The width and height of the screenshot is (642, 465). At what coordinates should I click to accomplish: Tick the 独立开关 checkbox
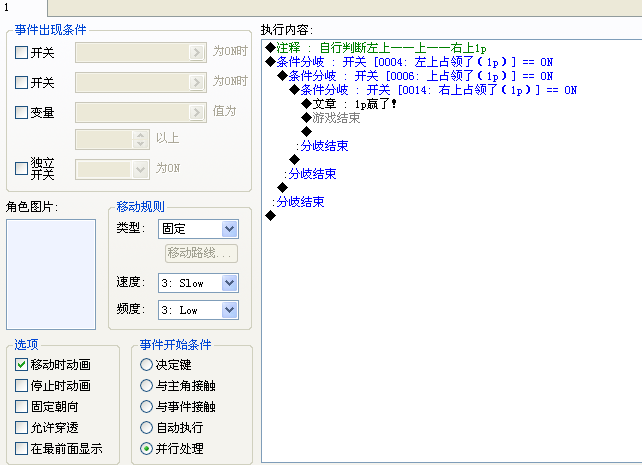[21, 168]
